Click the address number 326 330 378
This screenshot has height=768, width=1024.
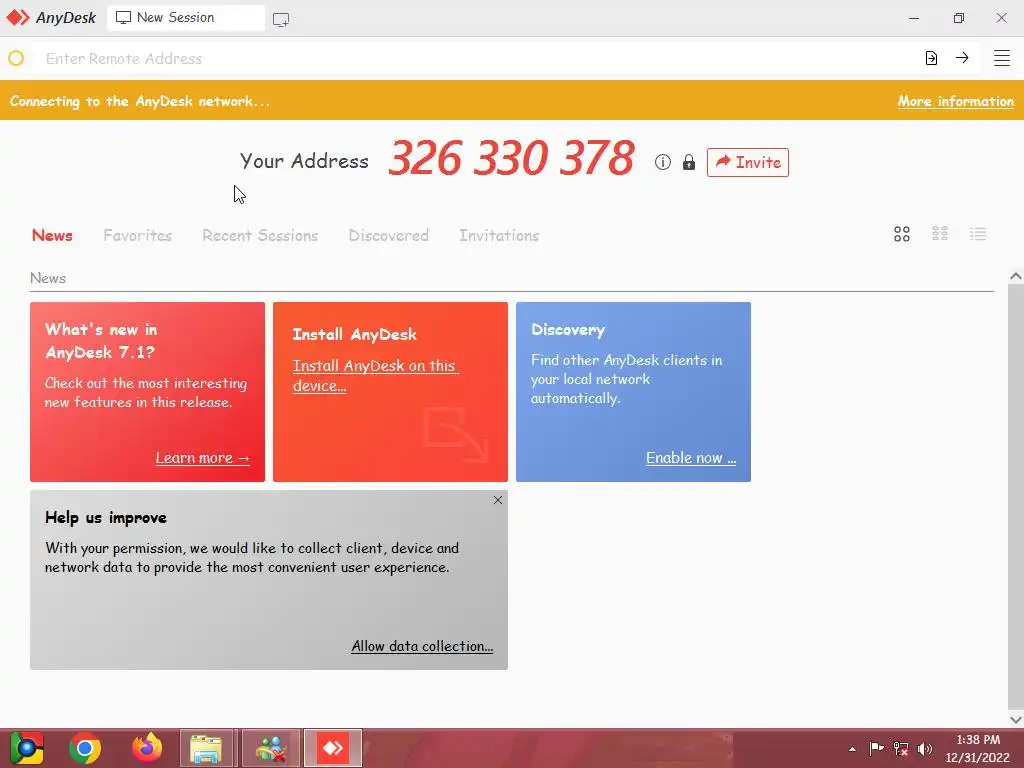[511, 158]
